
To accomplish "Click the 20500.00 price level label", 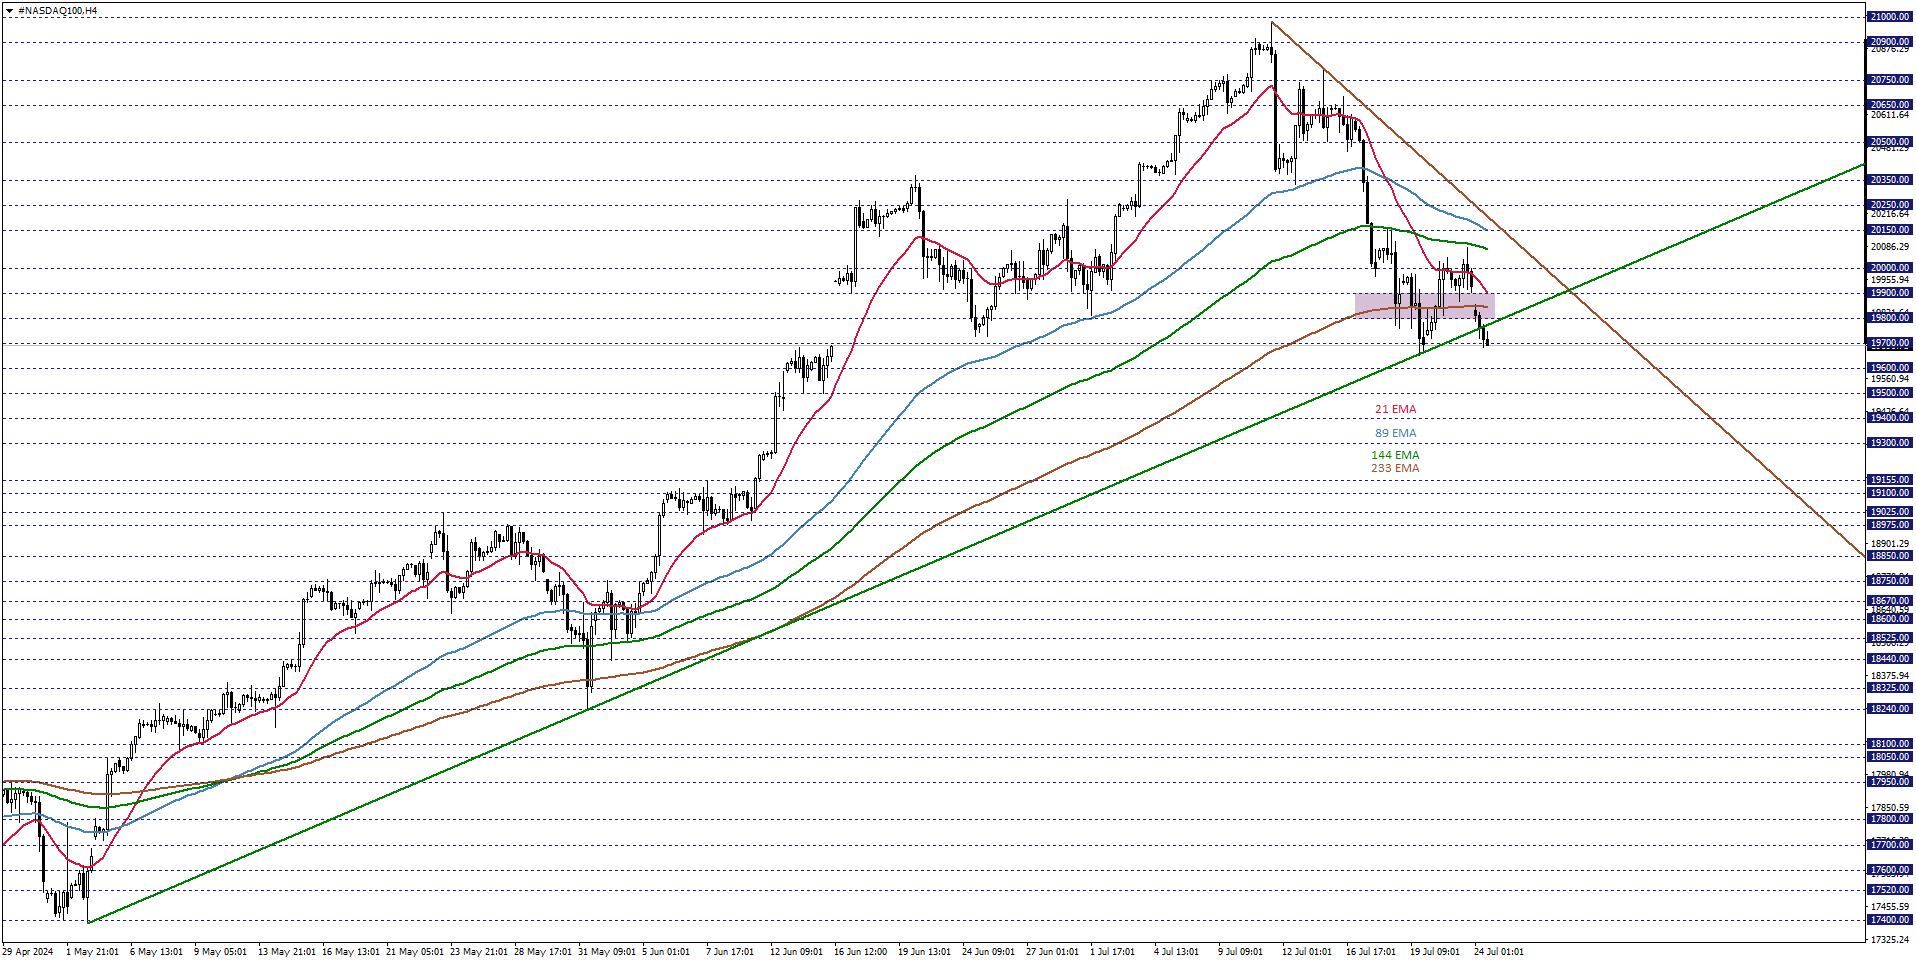I will click(x=1889, y=142).
